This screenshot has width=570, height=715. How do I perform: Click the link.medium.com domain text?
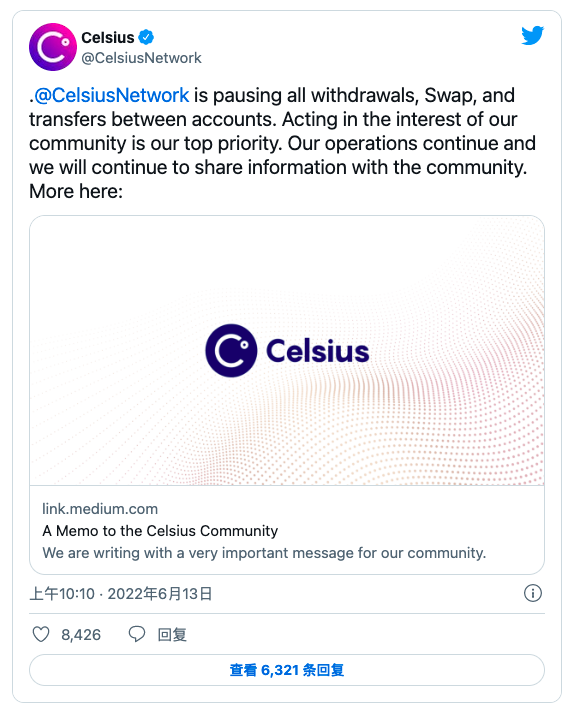(100, 509)
